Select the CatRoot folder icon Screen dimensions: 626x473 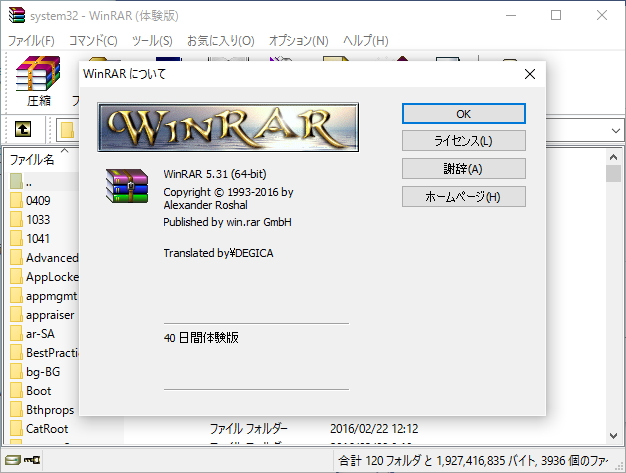(16, 428)
